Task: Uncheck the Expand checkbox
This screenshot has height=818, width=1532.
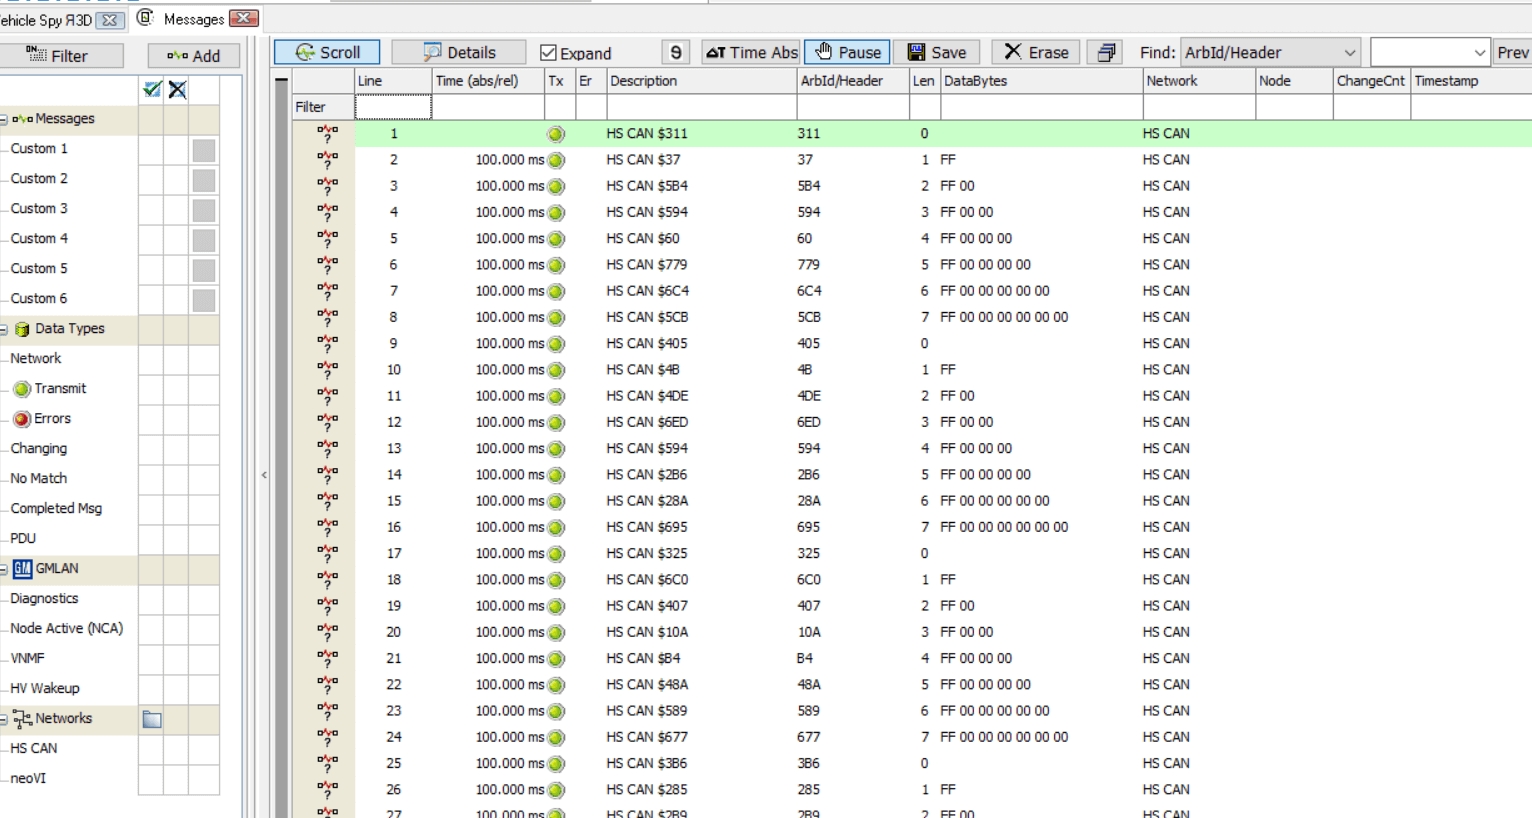Action: pos(548,53)
